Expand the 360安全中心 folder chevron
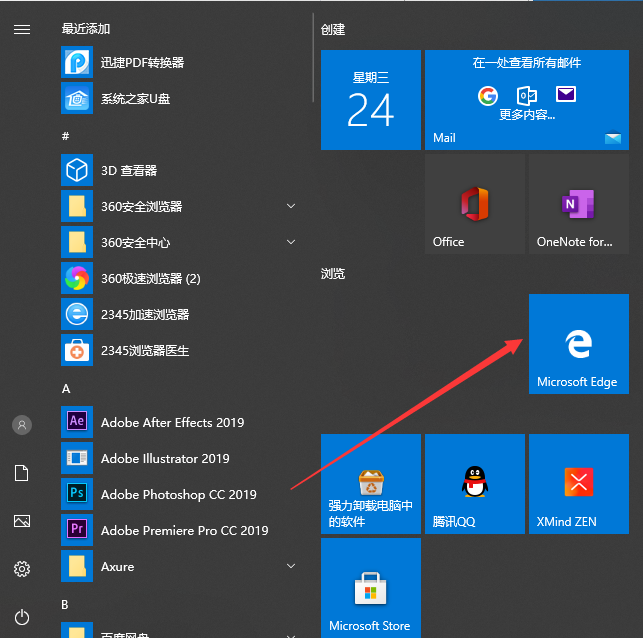 coord(291,242)
